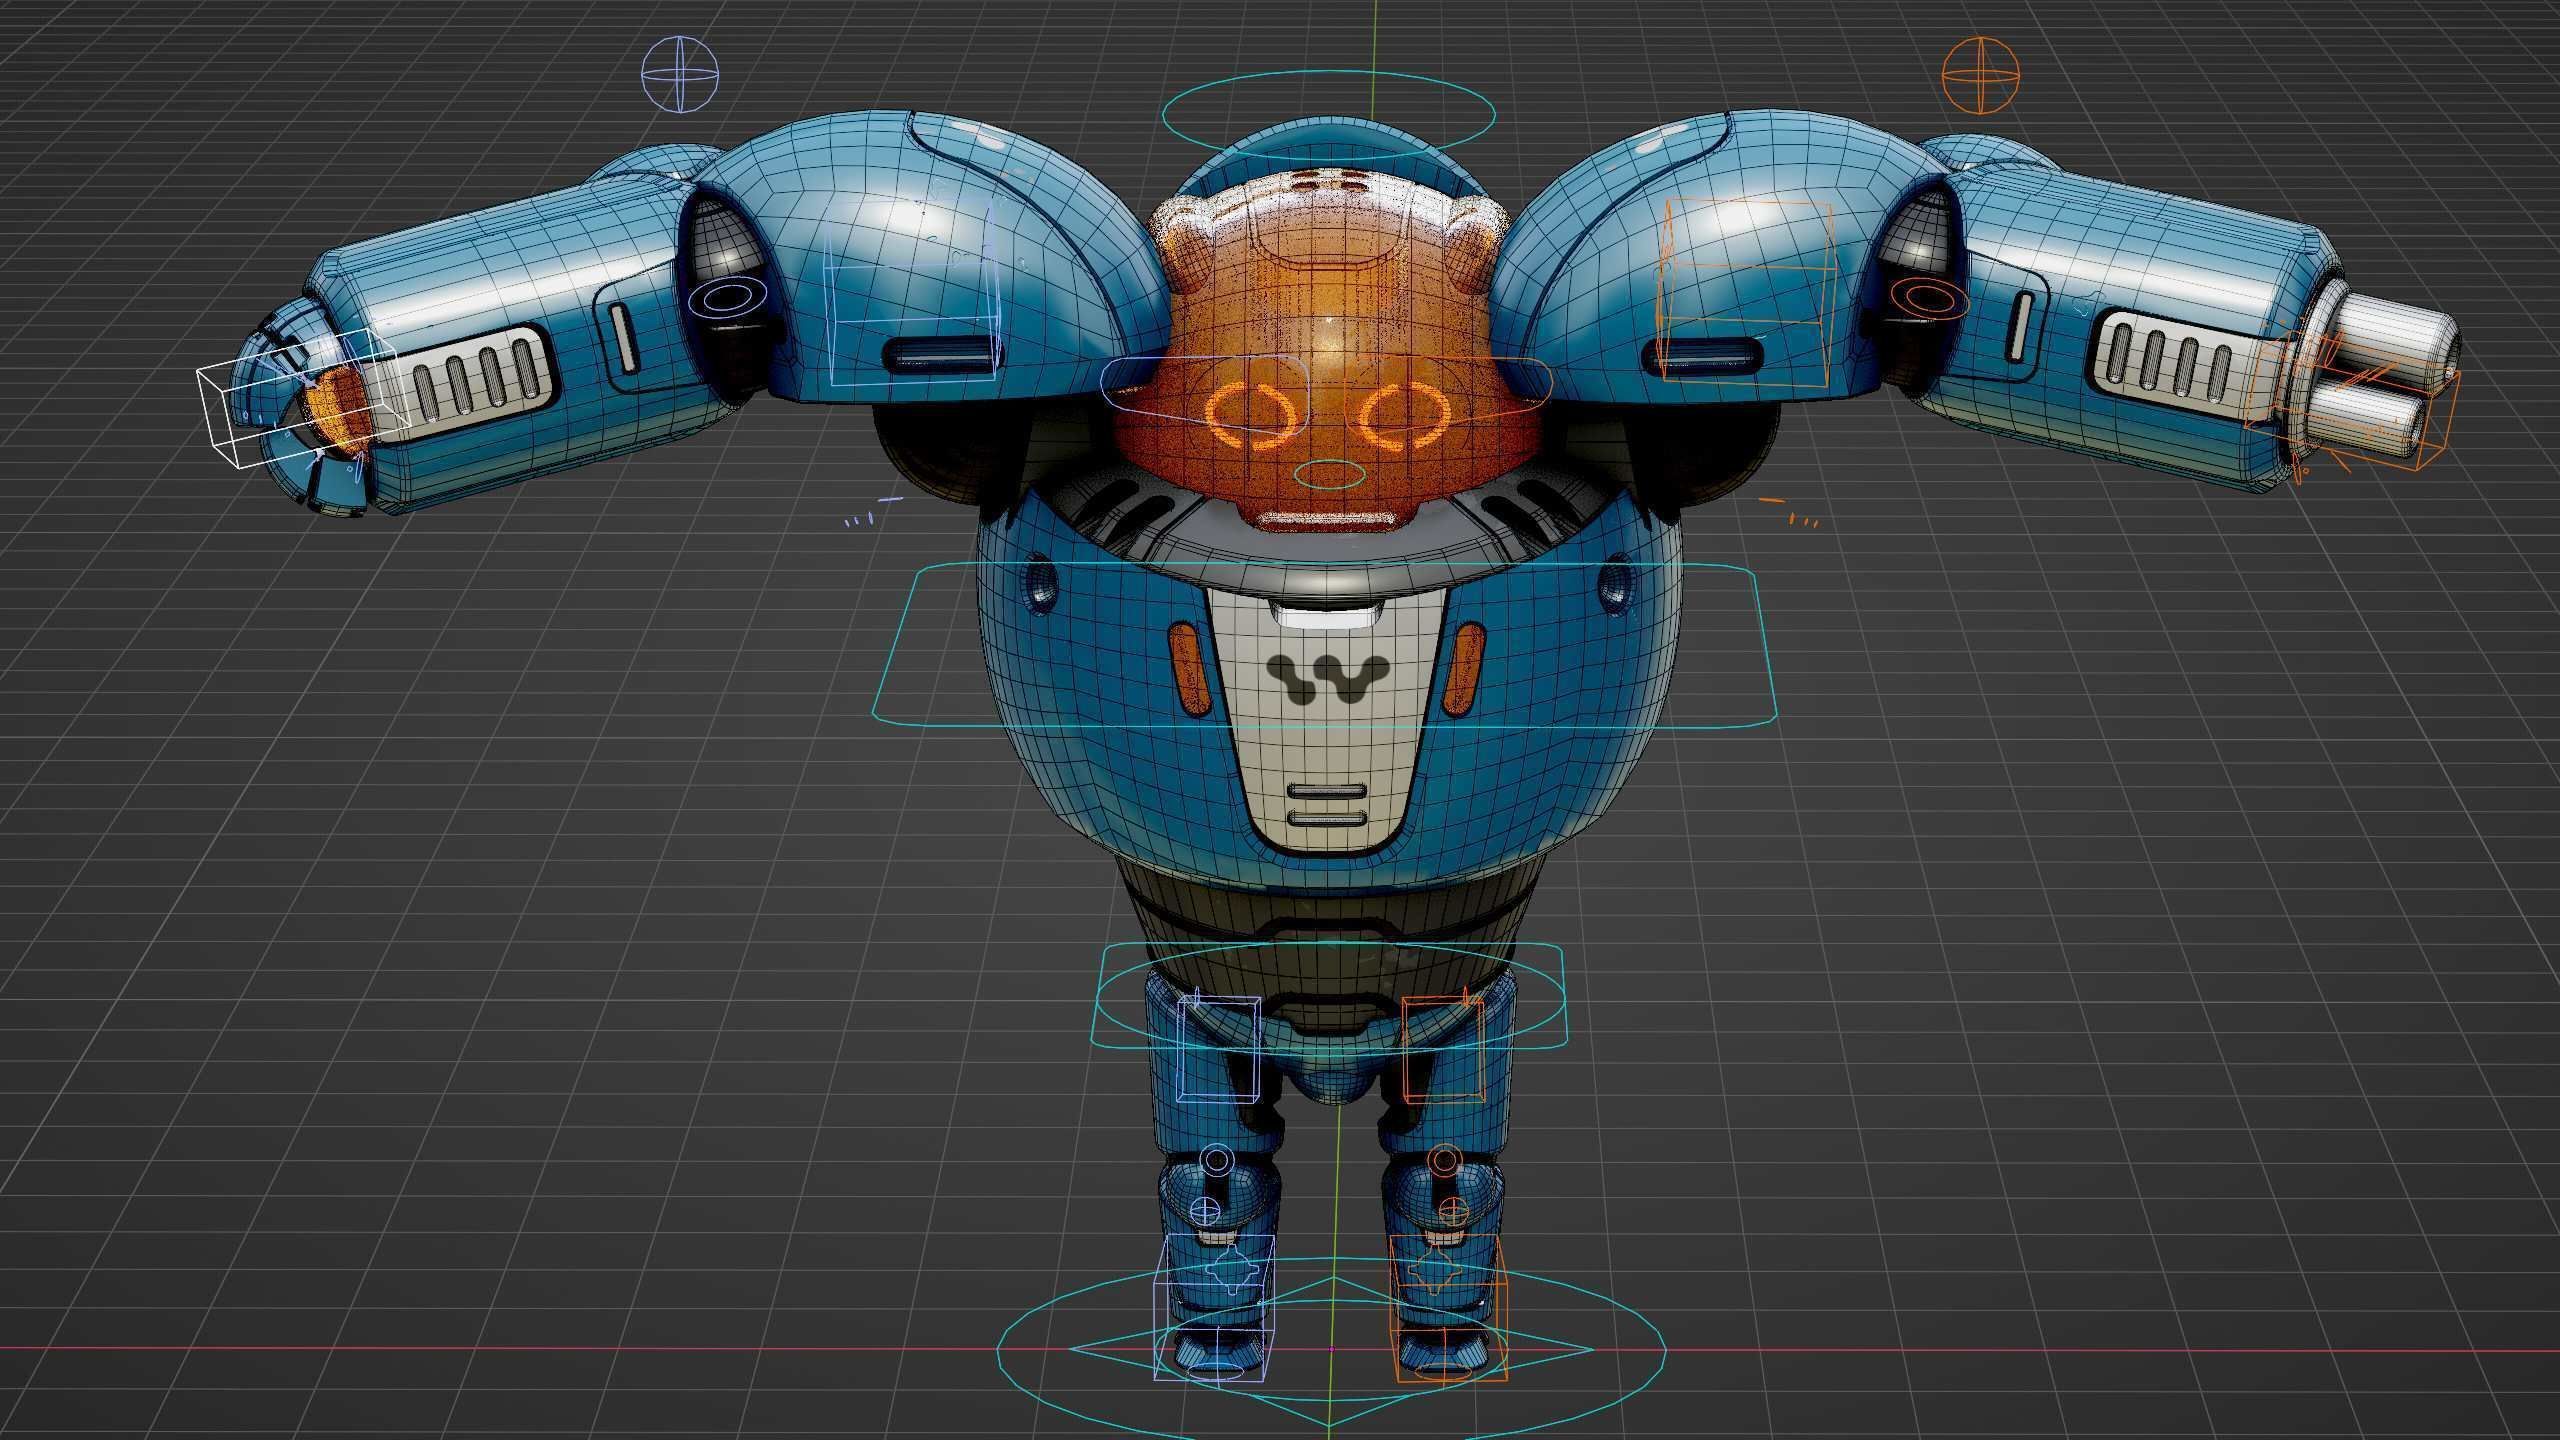Select the purple elbow ring controller
Viewport: 2560px width, 1440px height.
pyautogui.click(x=728, y=296)
